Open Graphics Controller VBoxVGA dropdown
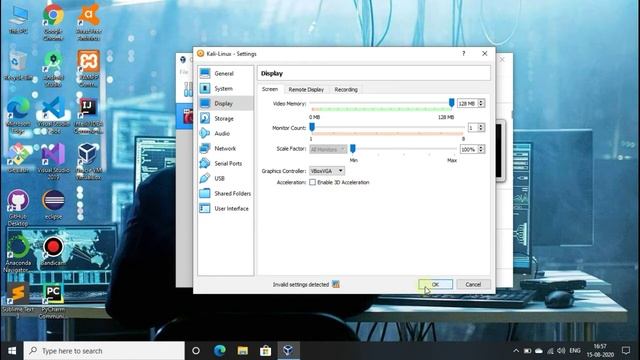This screenshot has width=640, height=360. tap(327, 171)
